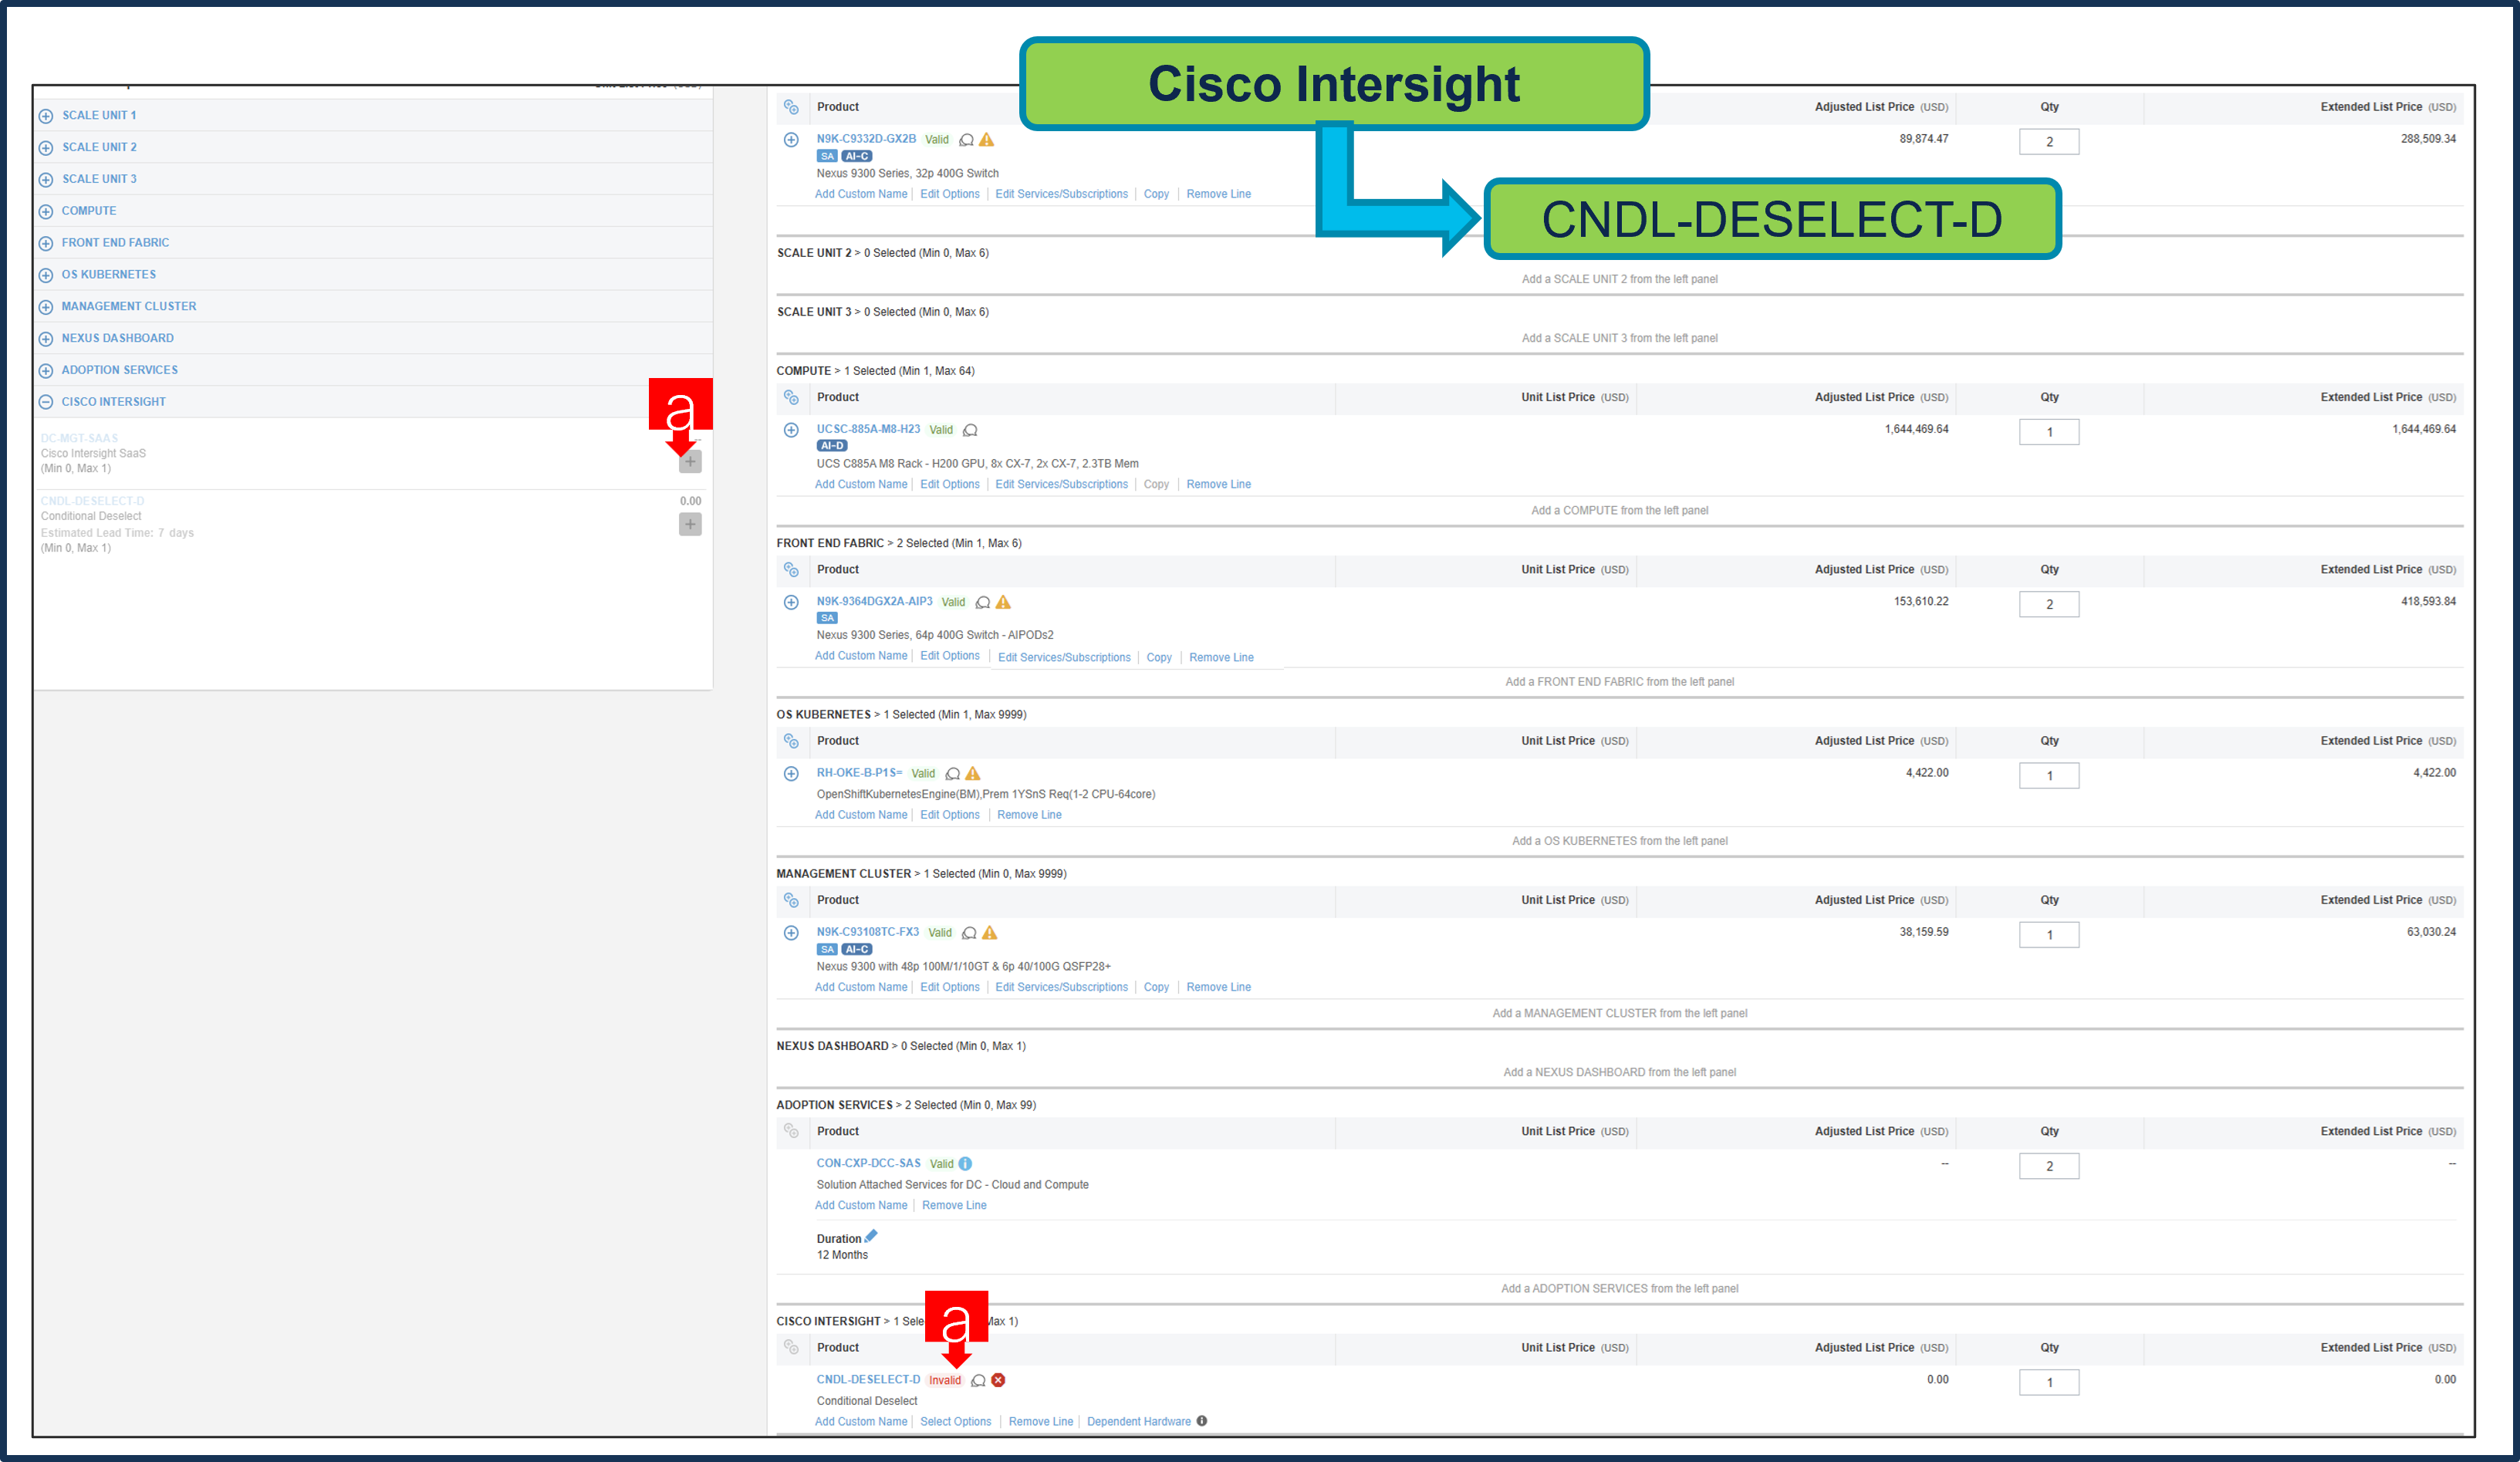Image resolution: width=2520 pixels, height=1462 pixels.
Task: Expand details for UCSC-885A-M8-H23 product line
Action: tap(791, 430)
